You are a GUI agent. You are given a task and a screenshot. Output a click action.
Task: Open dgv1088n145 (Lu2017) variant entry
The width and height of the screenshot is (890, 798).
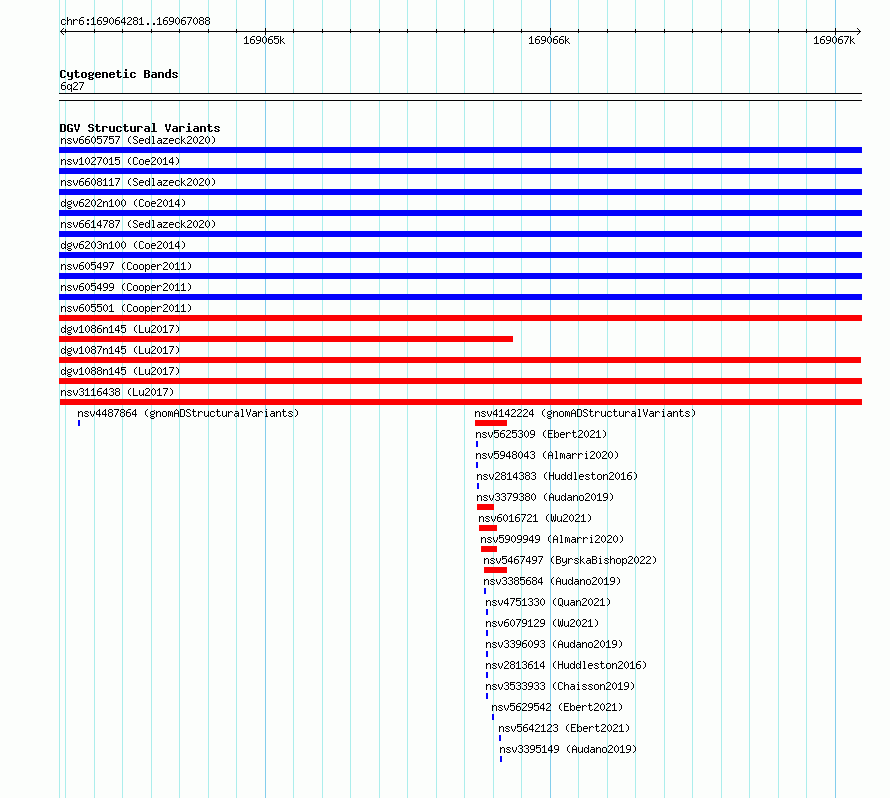pos(120,371)
